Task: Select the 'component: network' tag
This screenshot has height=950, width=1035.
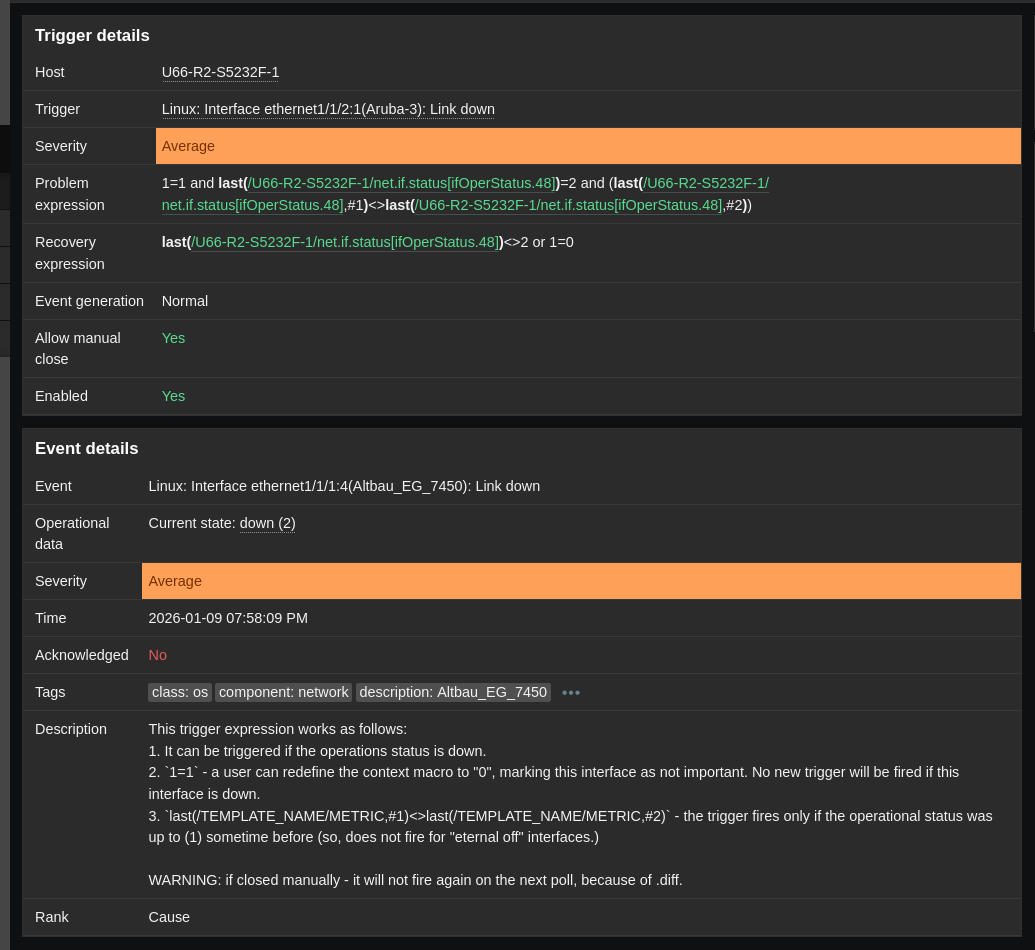Action: pos(284,692)
